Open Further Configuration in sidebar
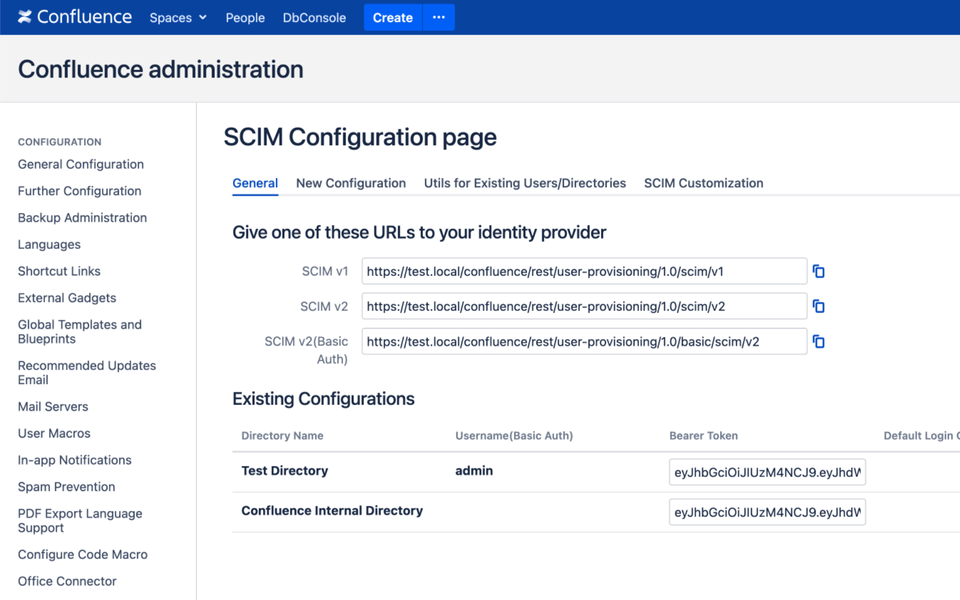 (x=80, y=191)
